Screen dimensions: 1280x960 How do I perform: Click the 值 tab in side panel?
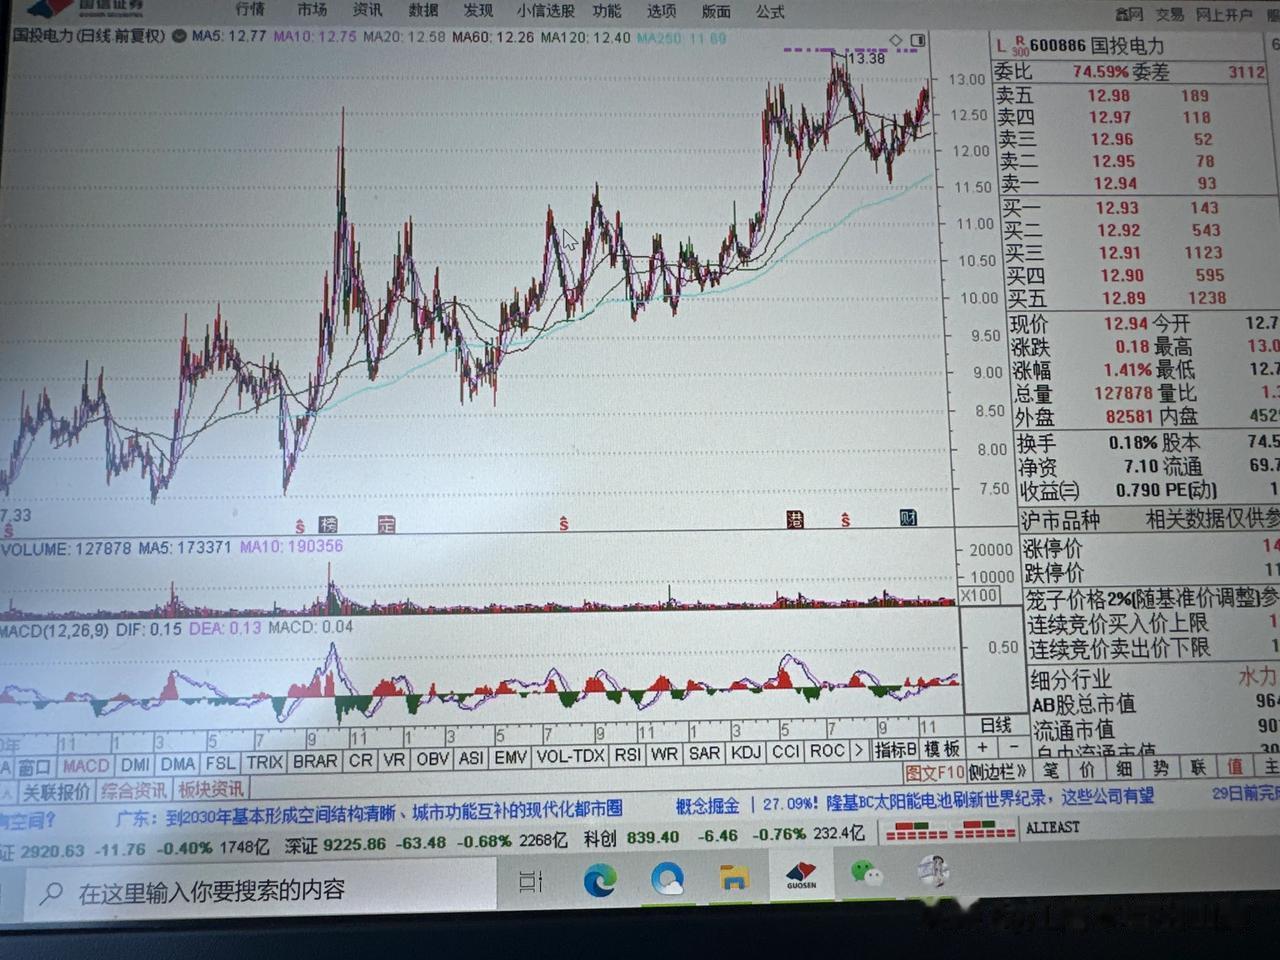(1235, 767)
